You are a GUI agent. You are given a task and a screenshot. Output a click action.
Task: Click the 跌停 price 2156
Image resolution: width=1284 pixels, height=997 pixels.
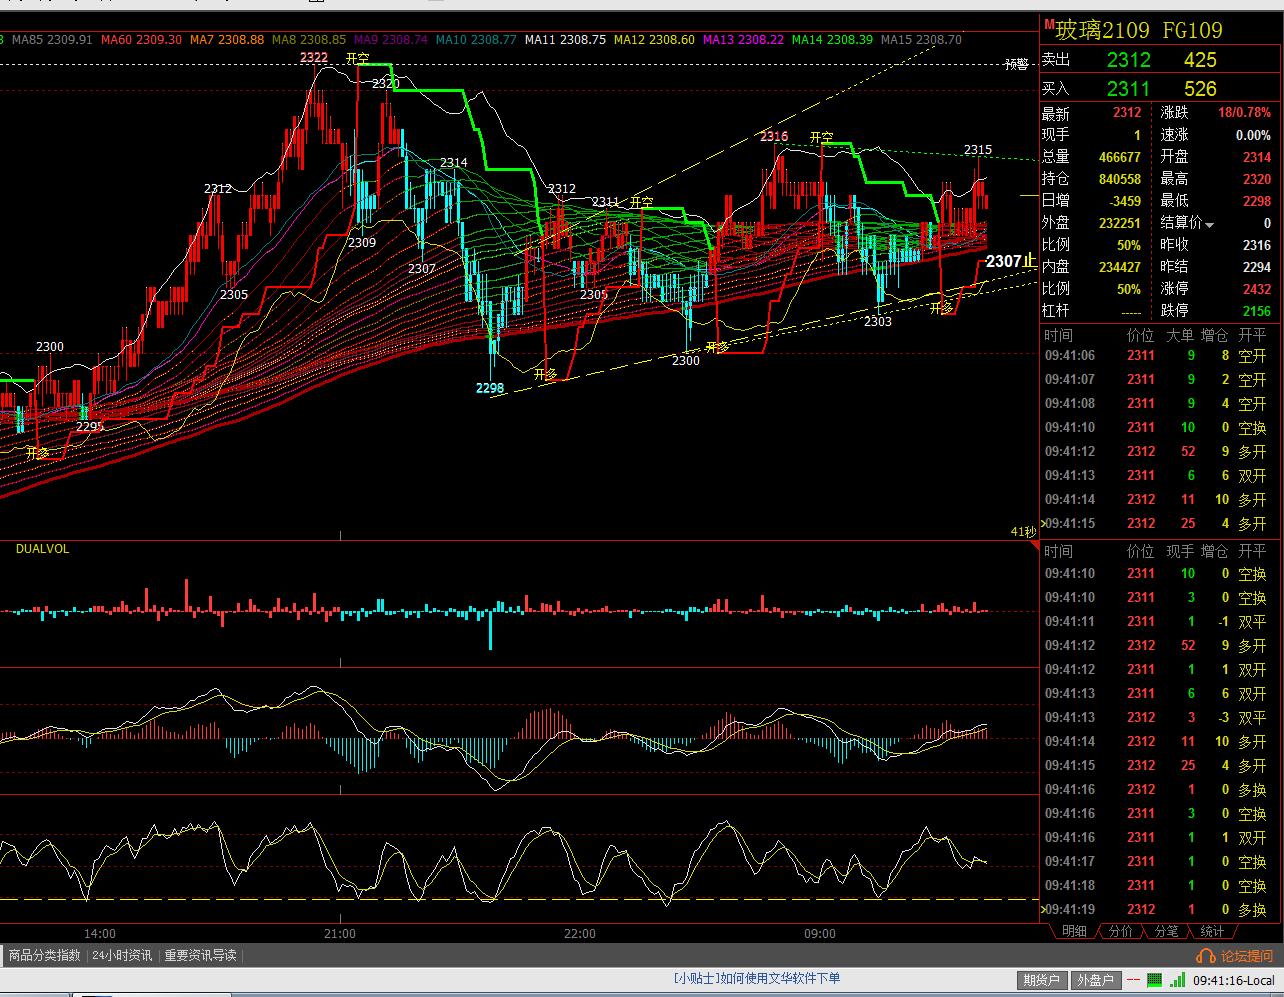[1257, 311]
